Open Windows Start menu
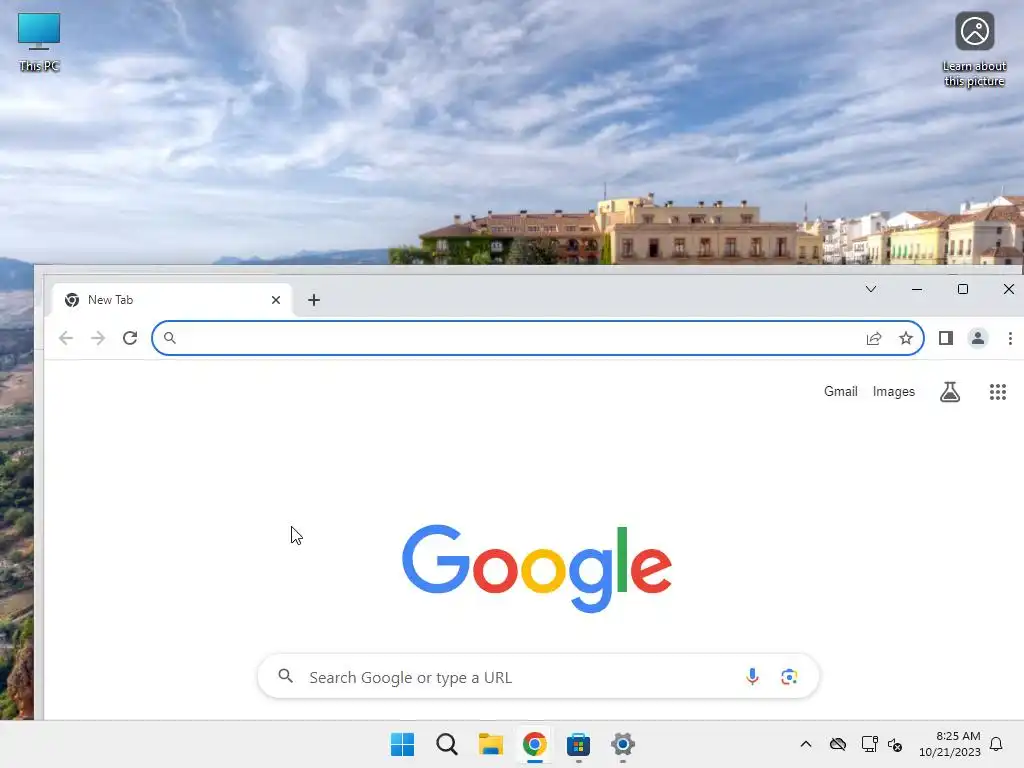Image resolution: width=1024 pixels, height=768 pixels. click(x=402, y=744)
